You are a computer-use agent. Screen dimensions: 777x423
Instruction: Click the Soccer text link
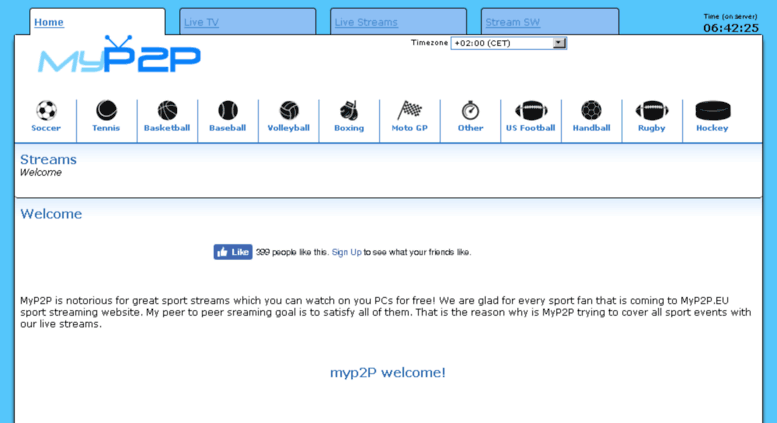coord(46,128)
